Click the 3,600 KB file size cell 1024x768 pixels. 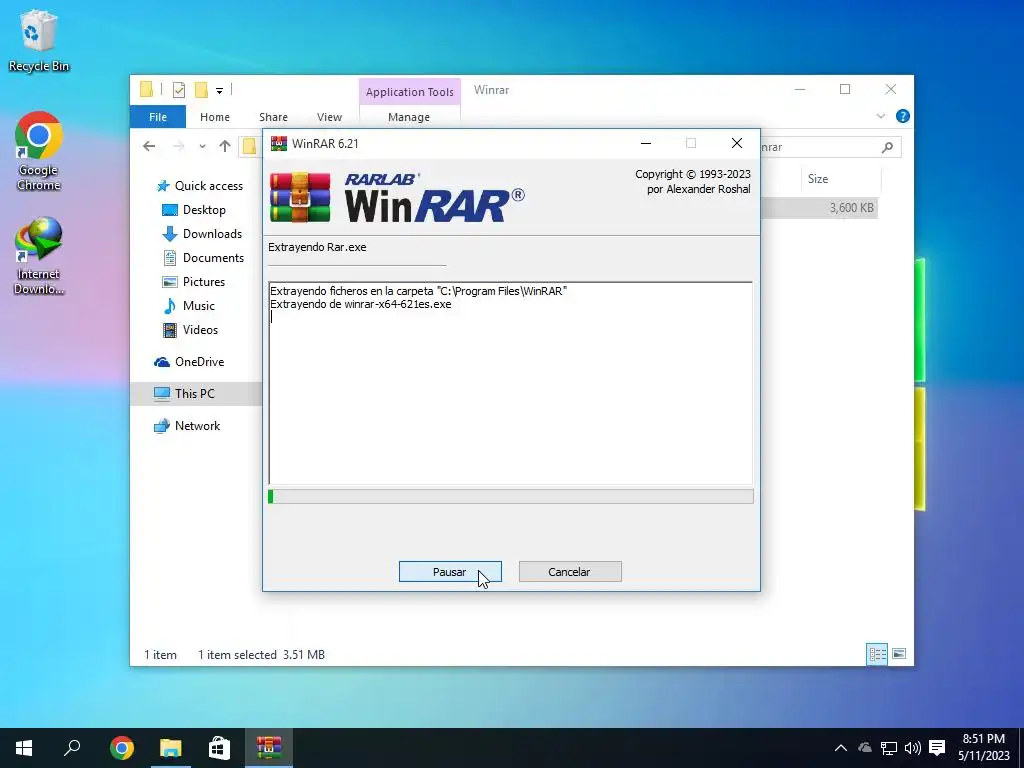852,208
